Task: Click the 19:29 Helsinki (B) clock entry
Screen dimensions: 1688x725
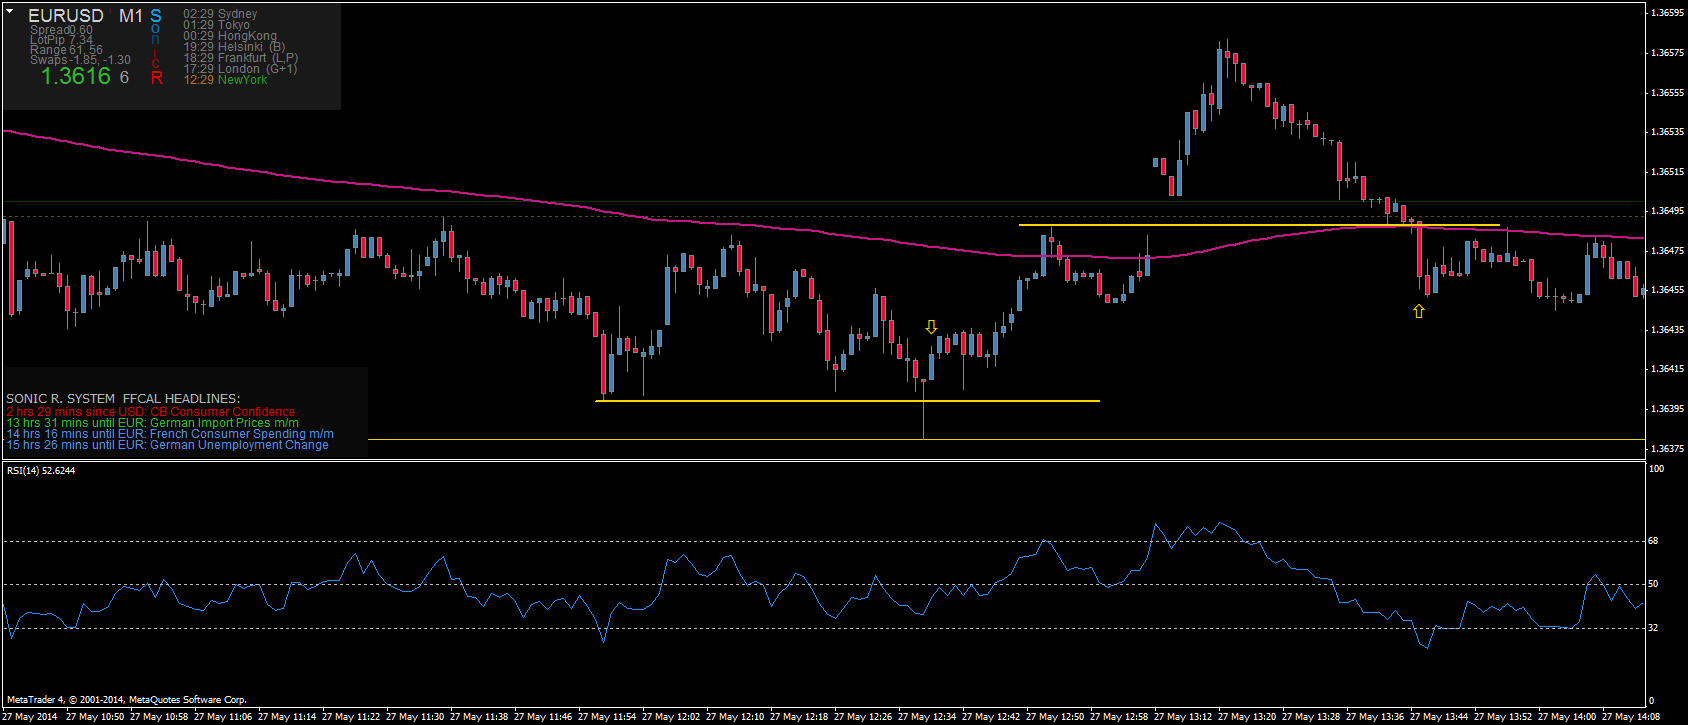Action: coord(234,47)
